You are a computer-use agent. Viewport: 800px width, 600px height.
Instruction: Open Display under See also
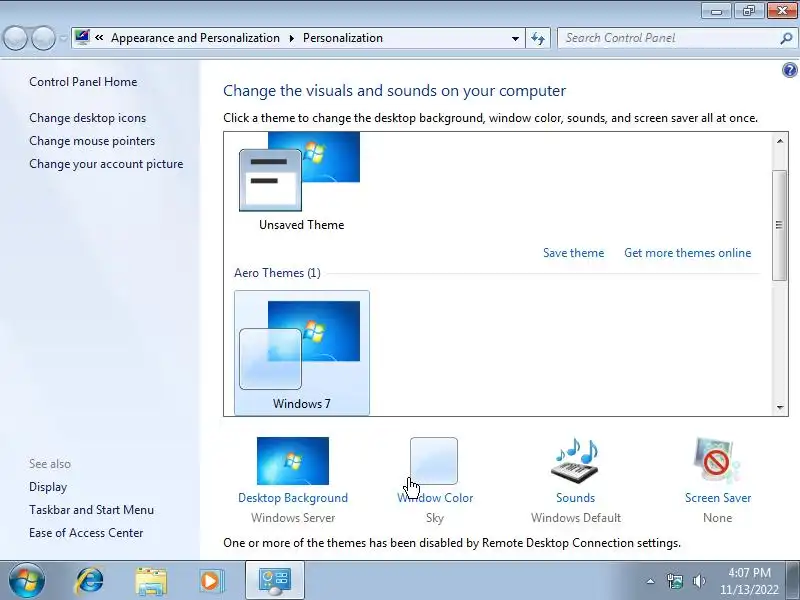point(48,487)
